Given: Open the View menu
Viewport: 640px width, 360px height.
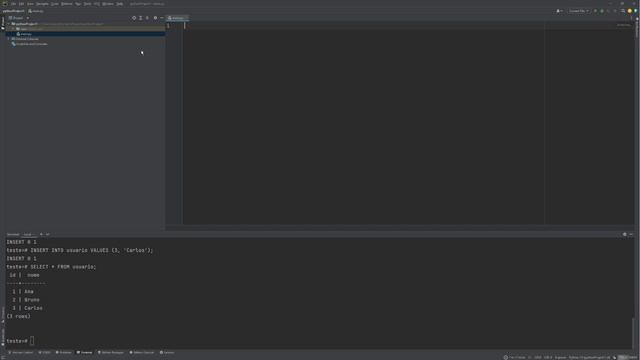Looking at the screenshot, I should (30, 4).
